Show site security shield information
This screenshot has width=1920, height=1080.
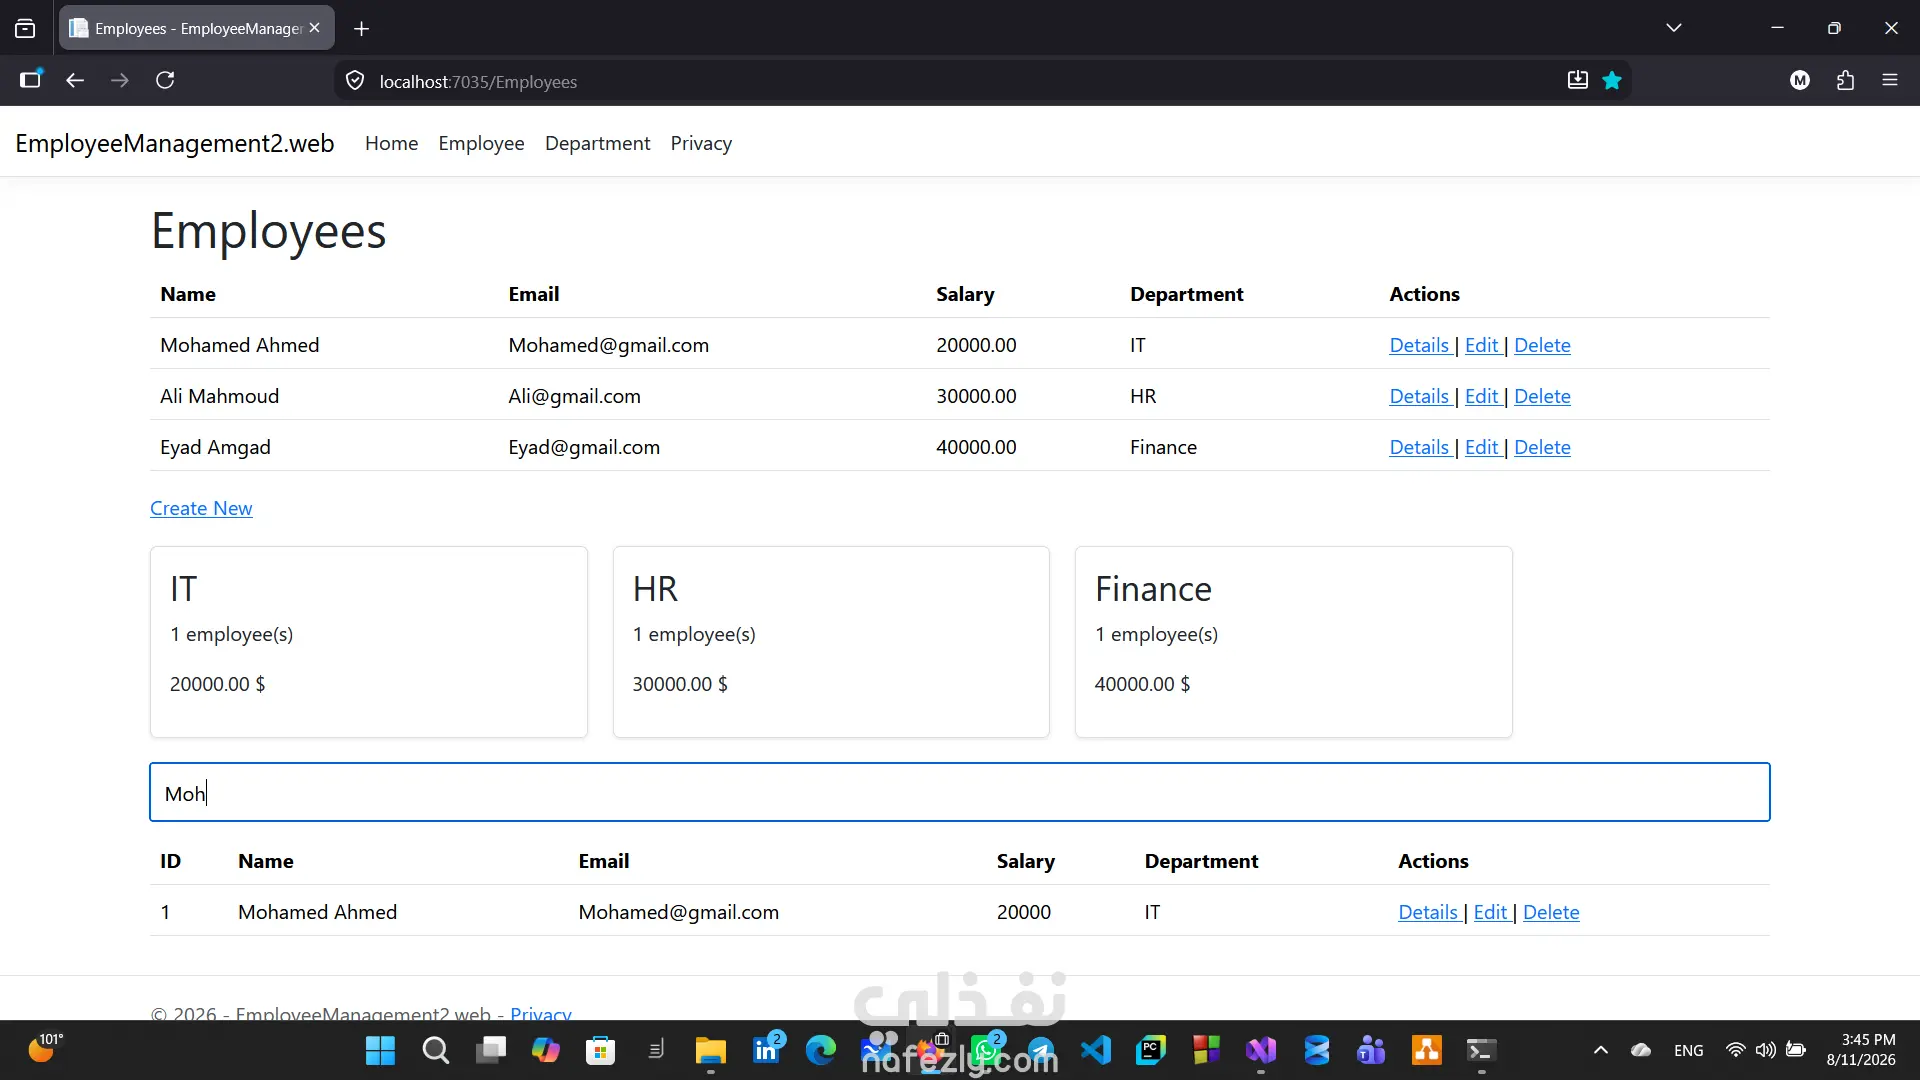355,81
